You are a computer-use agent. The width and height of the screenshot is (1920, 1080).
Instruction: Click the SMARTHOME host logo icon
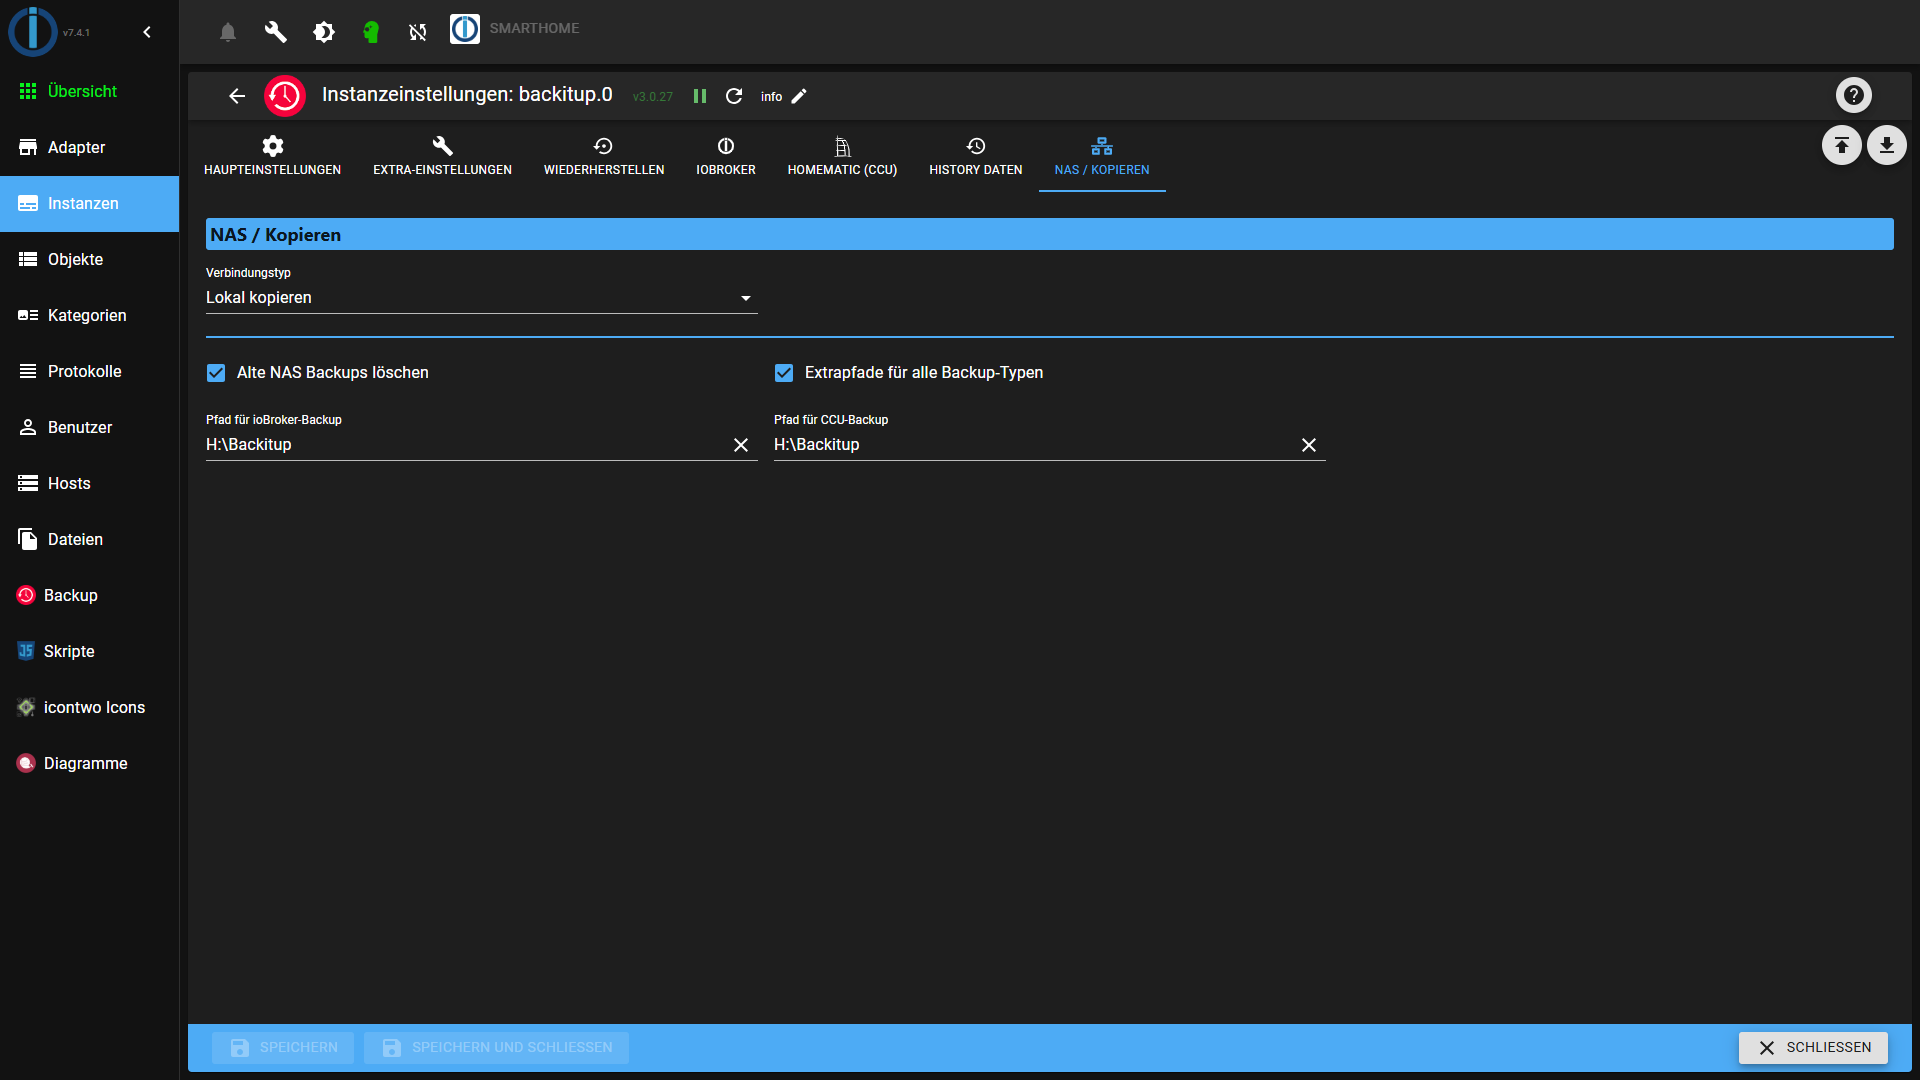pyautogui.click(x=465, y=29)
